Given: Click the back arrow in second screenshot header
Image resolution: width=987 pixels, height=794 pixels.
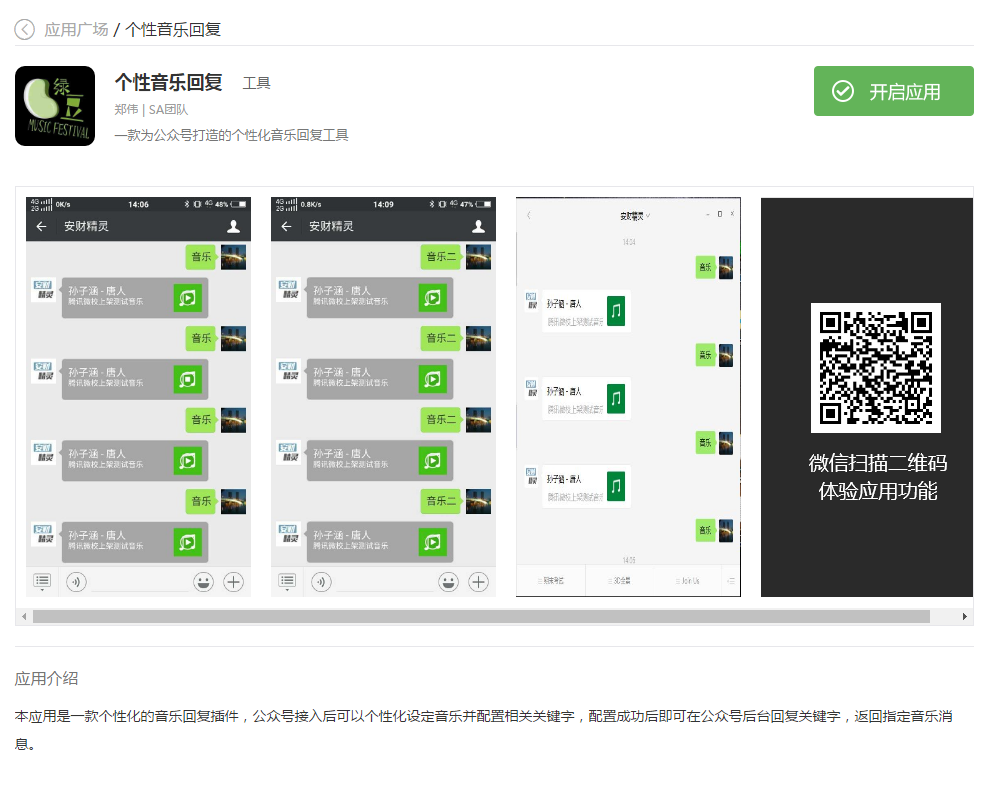Looking at the screenshot, I should click(x=286, y=226).
